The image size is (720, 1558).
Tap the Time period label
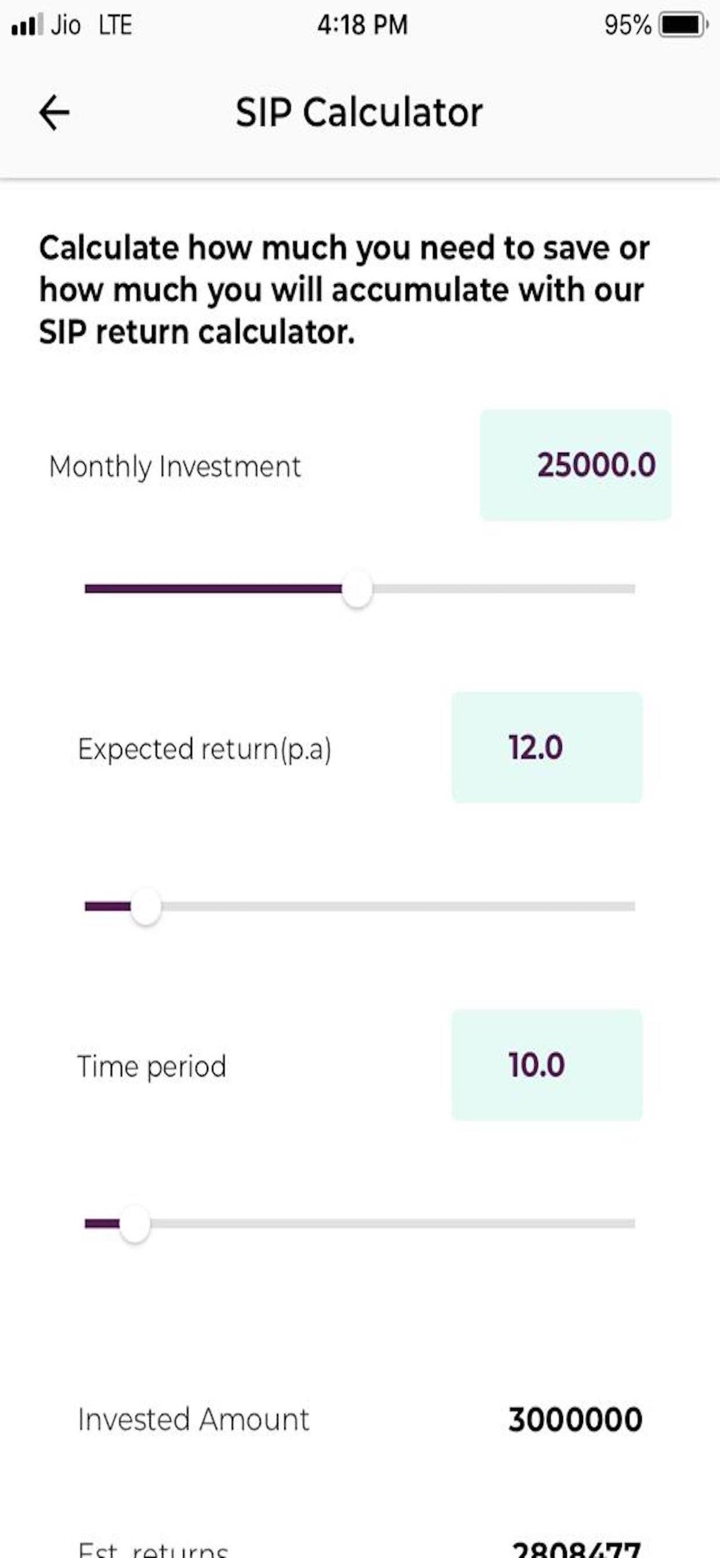[152, 1066]
